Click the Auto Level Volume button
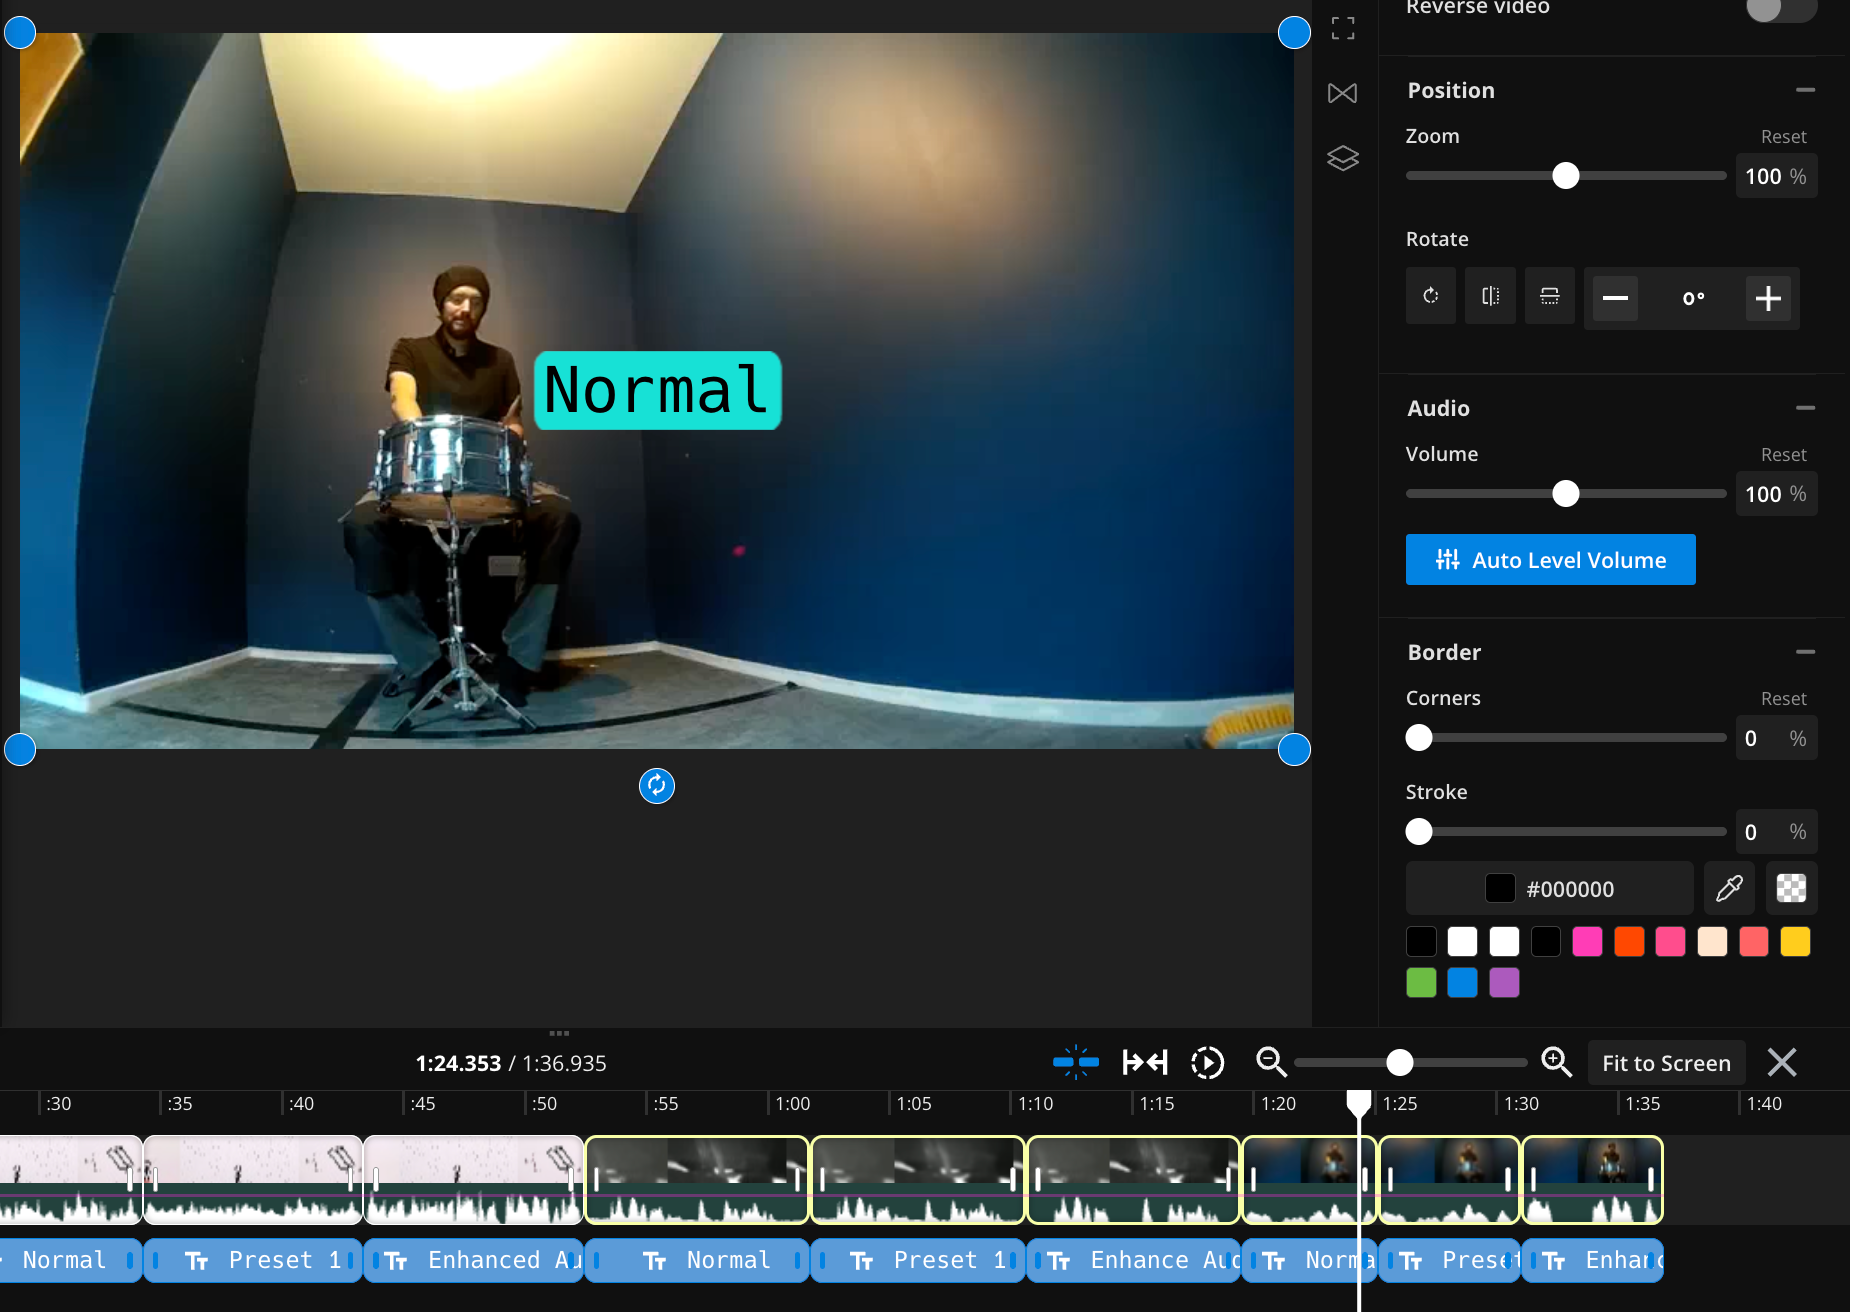The width and height of the screenshot is (1850, 1312). [1550, 560]
